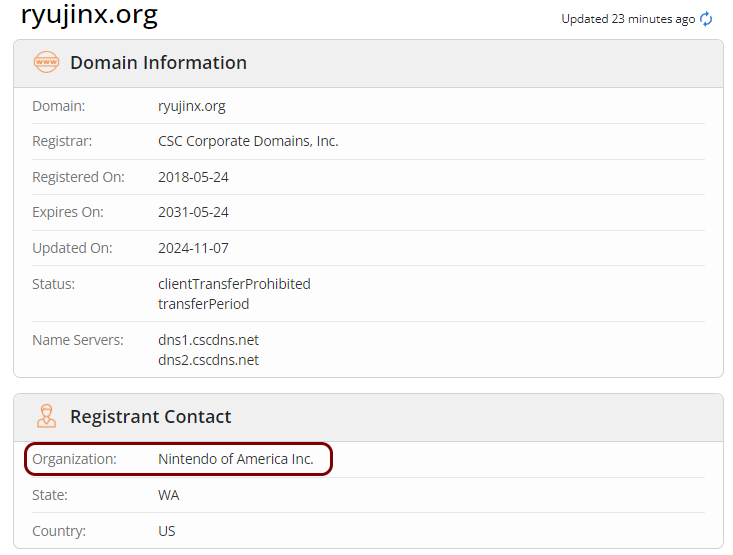Click Nintendo of America Inc. organization
The width and height of the screenshot is (733, 555).
tap(236, 460)
